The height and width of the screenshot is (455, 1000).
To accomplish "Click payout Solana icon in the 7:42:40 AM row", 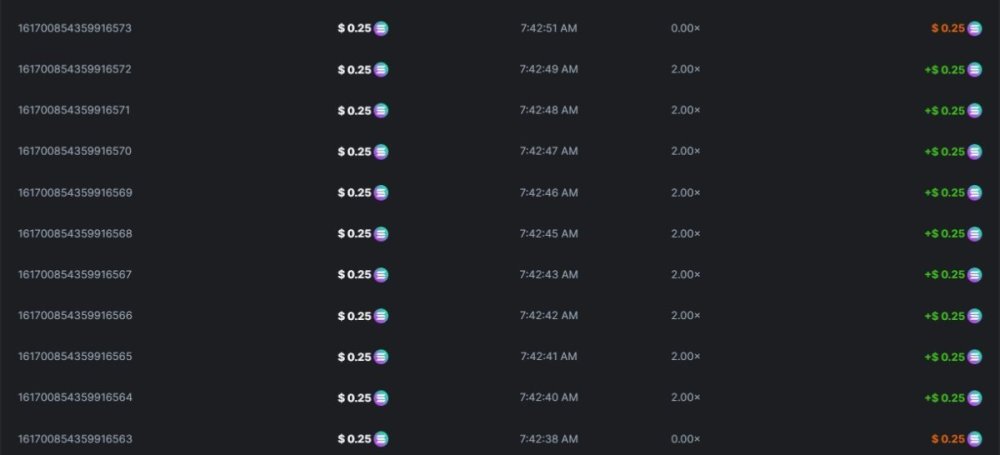I will (974, 398).
